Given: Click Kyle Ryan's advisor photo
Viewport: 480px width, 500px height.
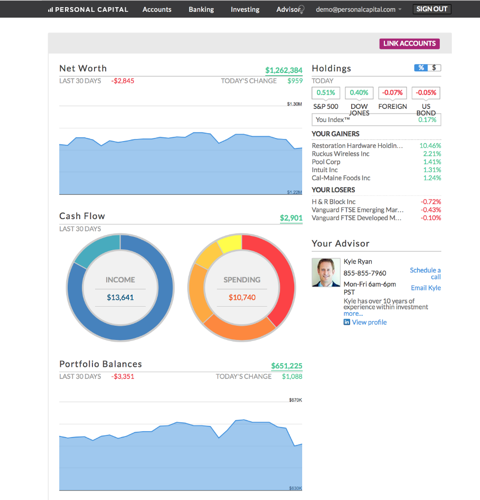Looking at the screenshot, I should (326, 272).
